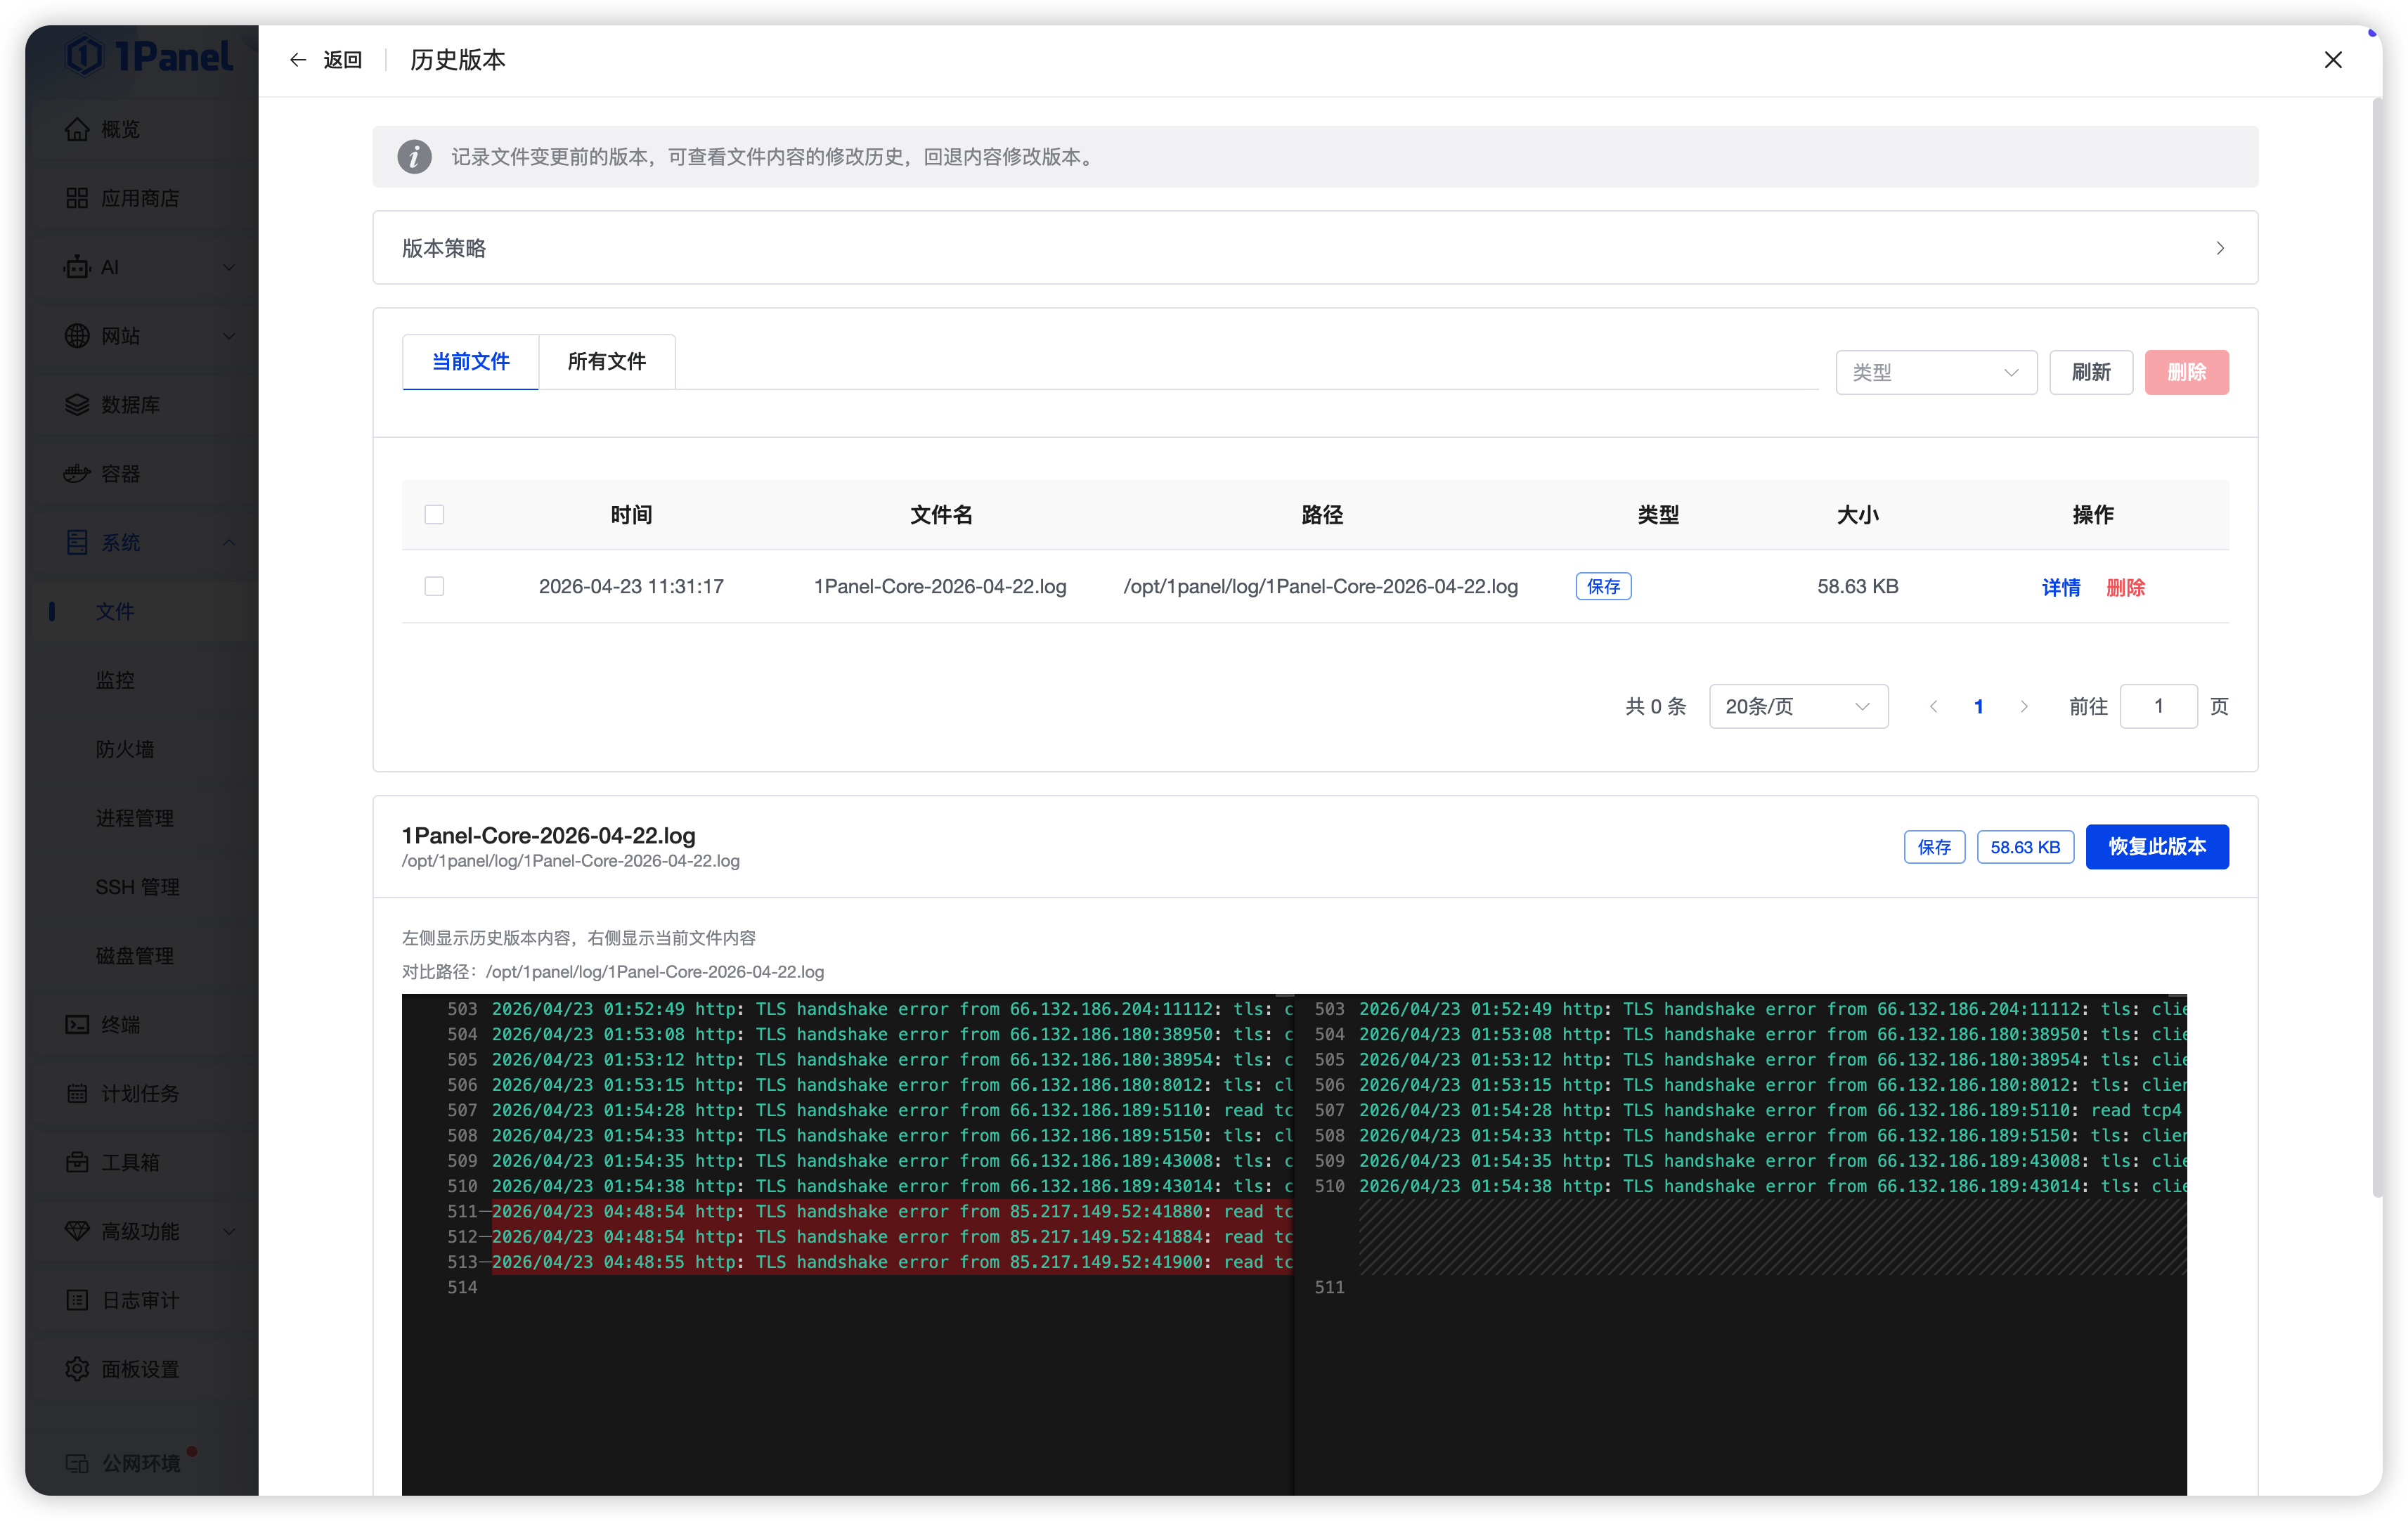The height and width of the screenshot is (1521, 2408).
Task: Click the 概览 home icon in the sidebar
Action: [x=77, y=130]
